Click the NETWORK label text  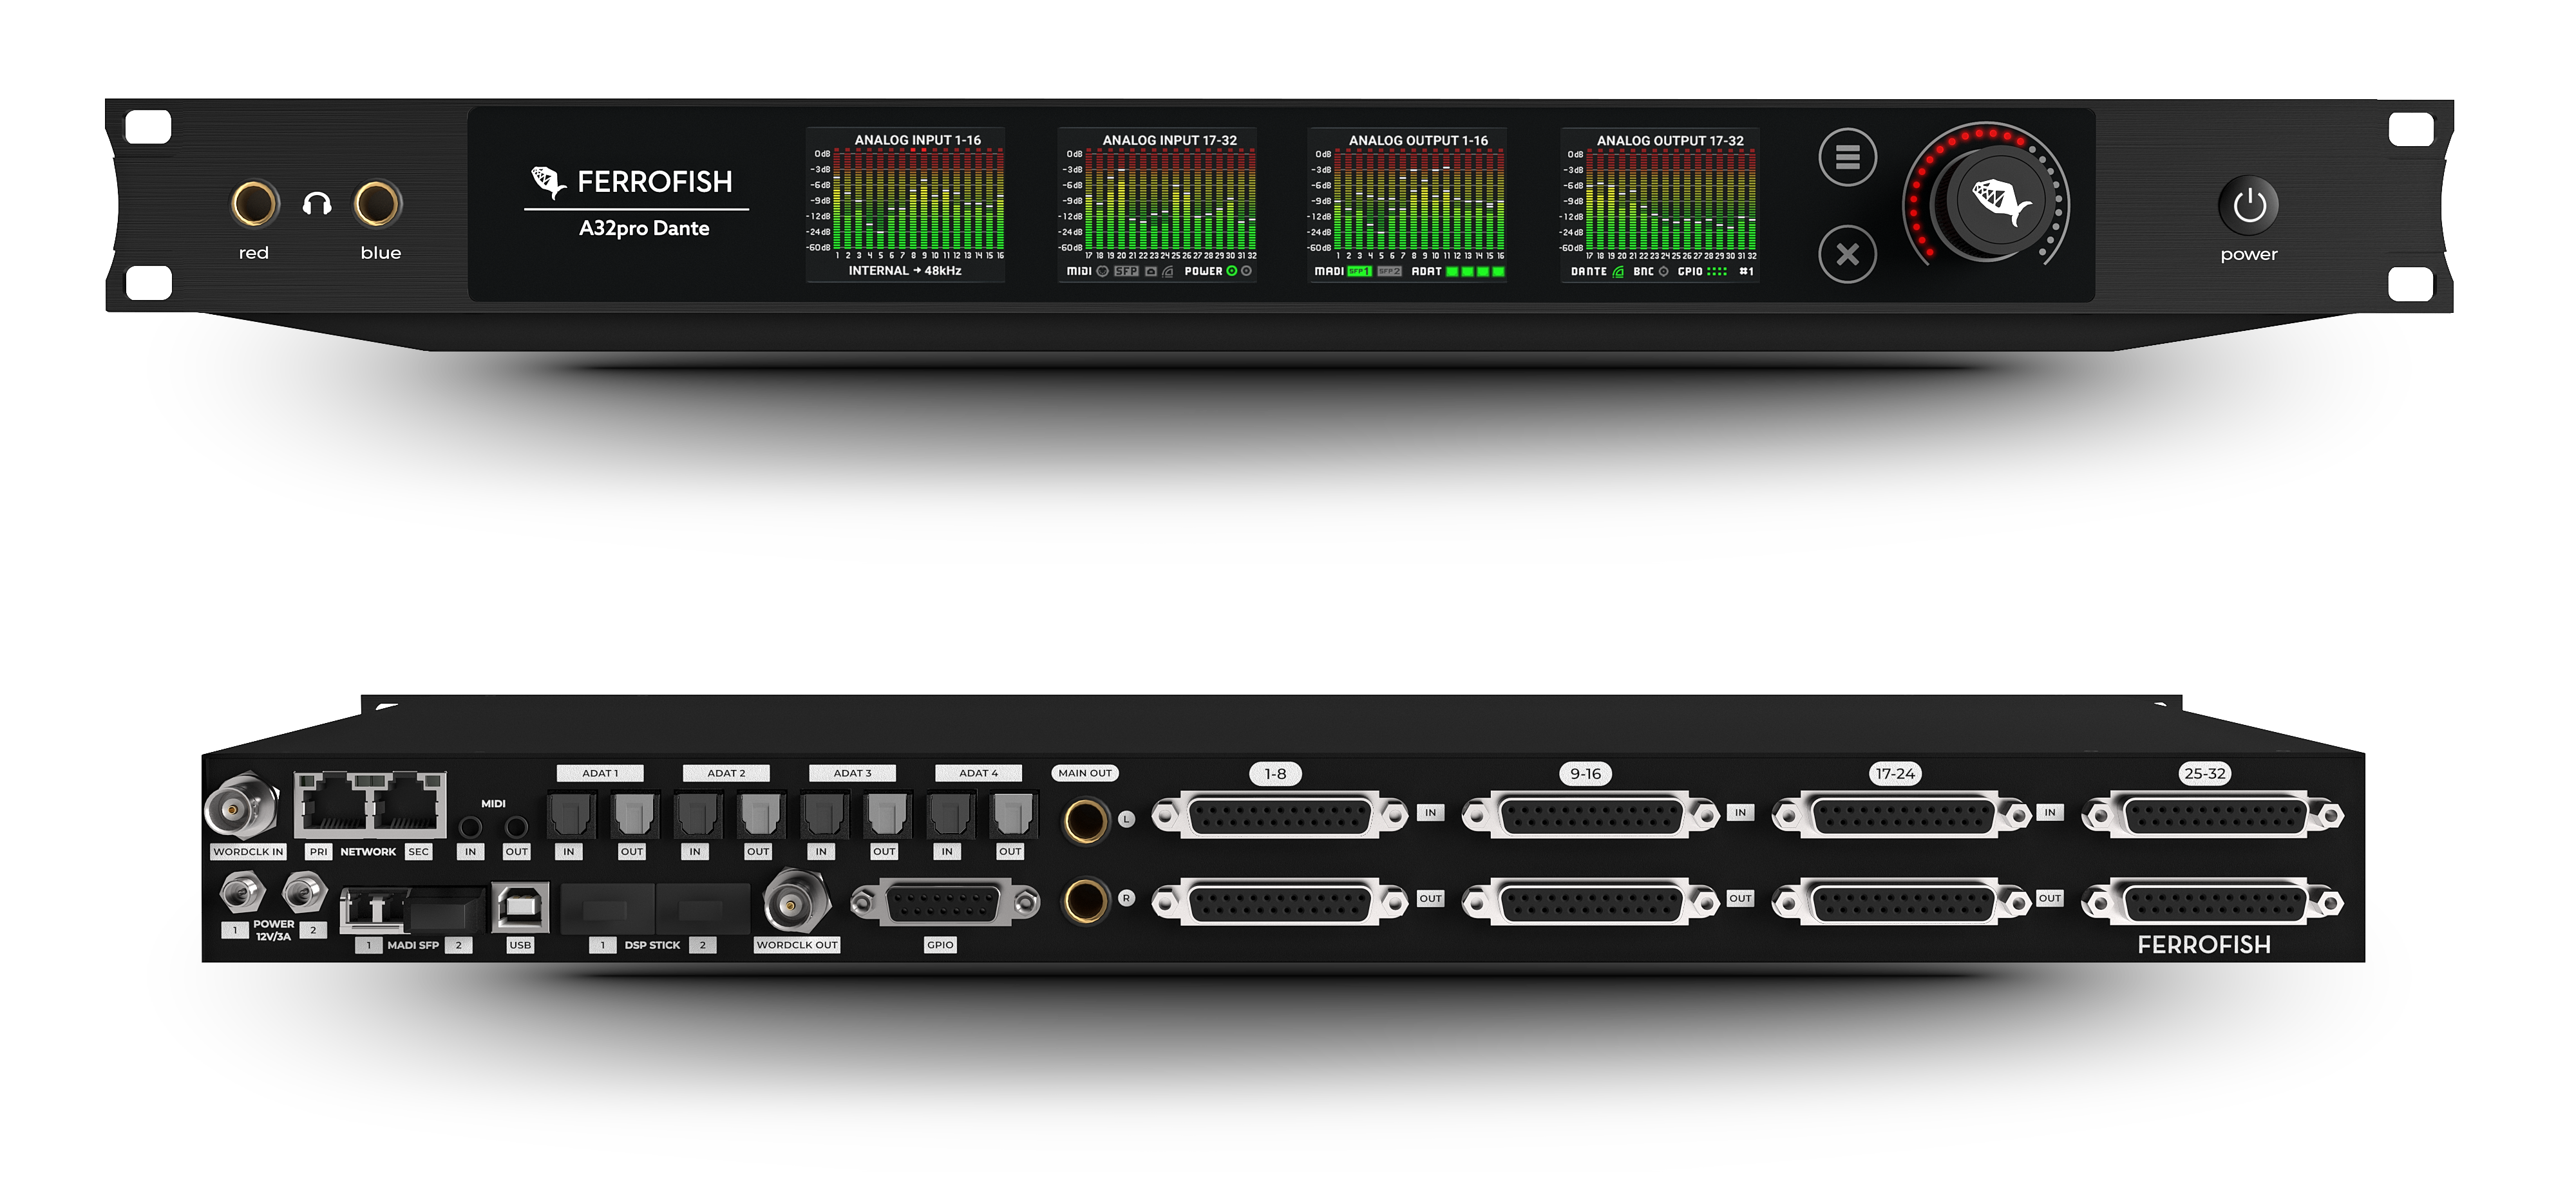(368, 852)
